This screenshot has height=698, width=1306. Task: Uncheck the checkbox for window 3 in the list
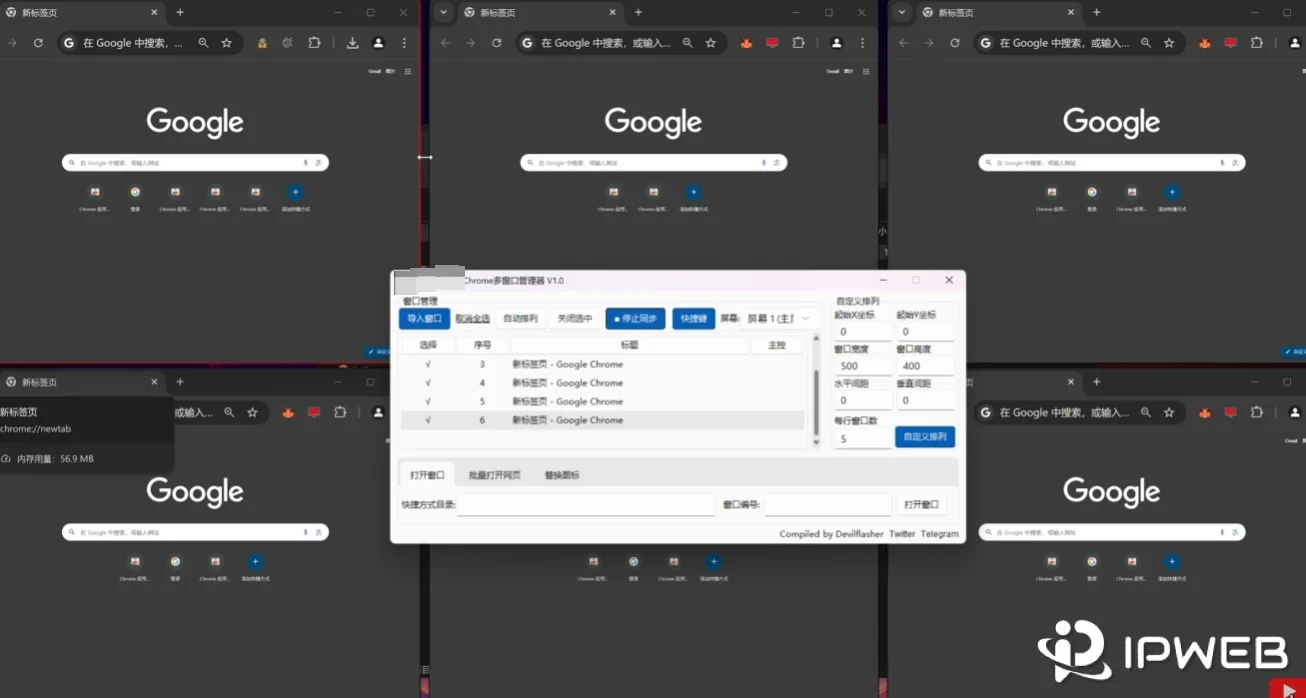428,364
